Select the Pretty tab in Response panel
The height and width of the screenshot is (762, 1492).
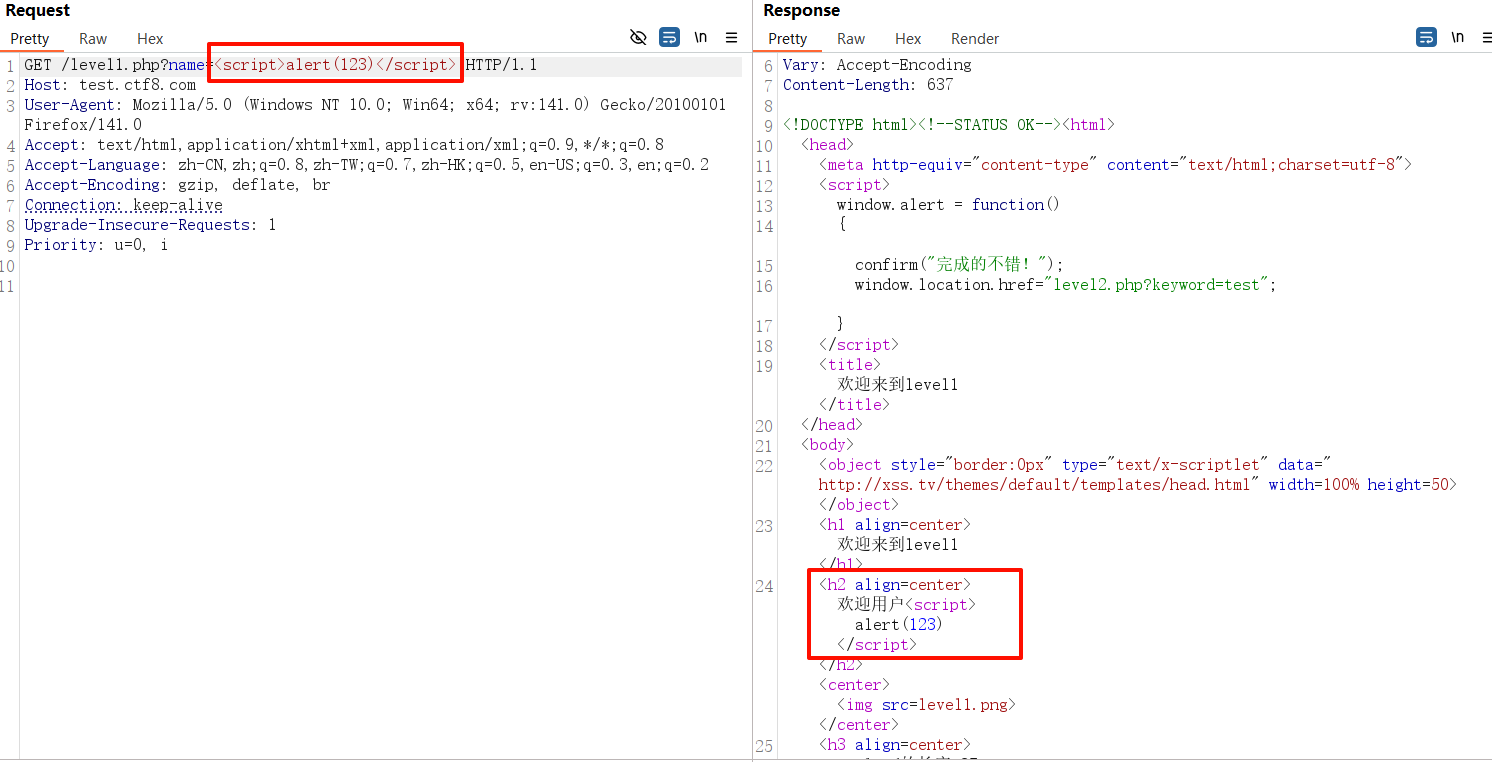click(x=787, y=39)
